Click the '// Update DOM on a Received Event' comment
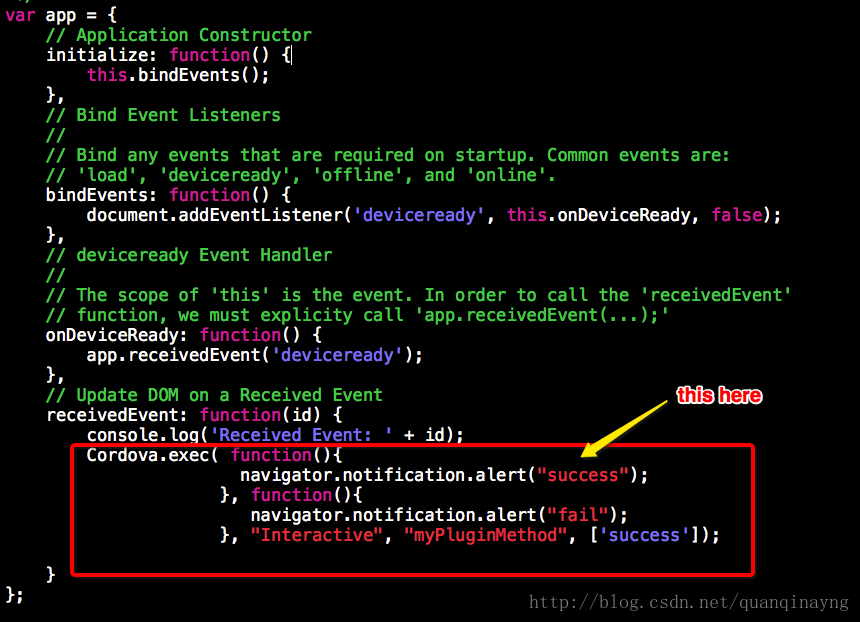 coord(214,395)
